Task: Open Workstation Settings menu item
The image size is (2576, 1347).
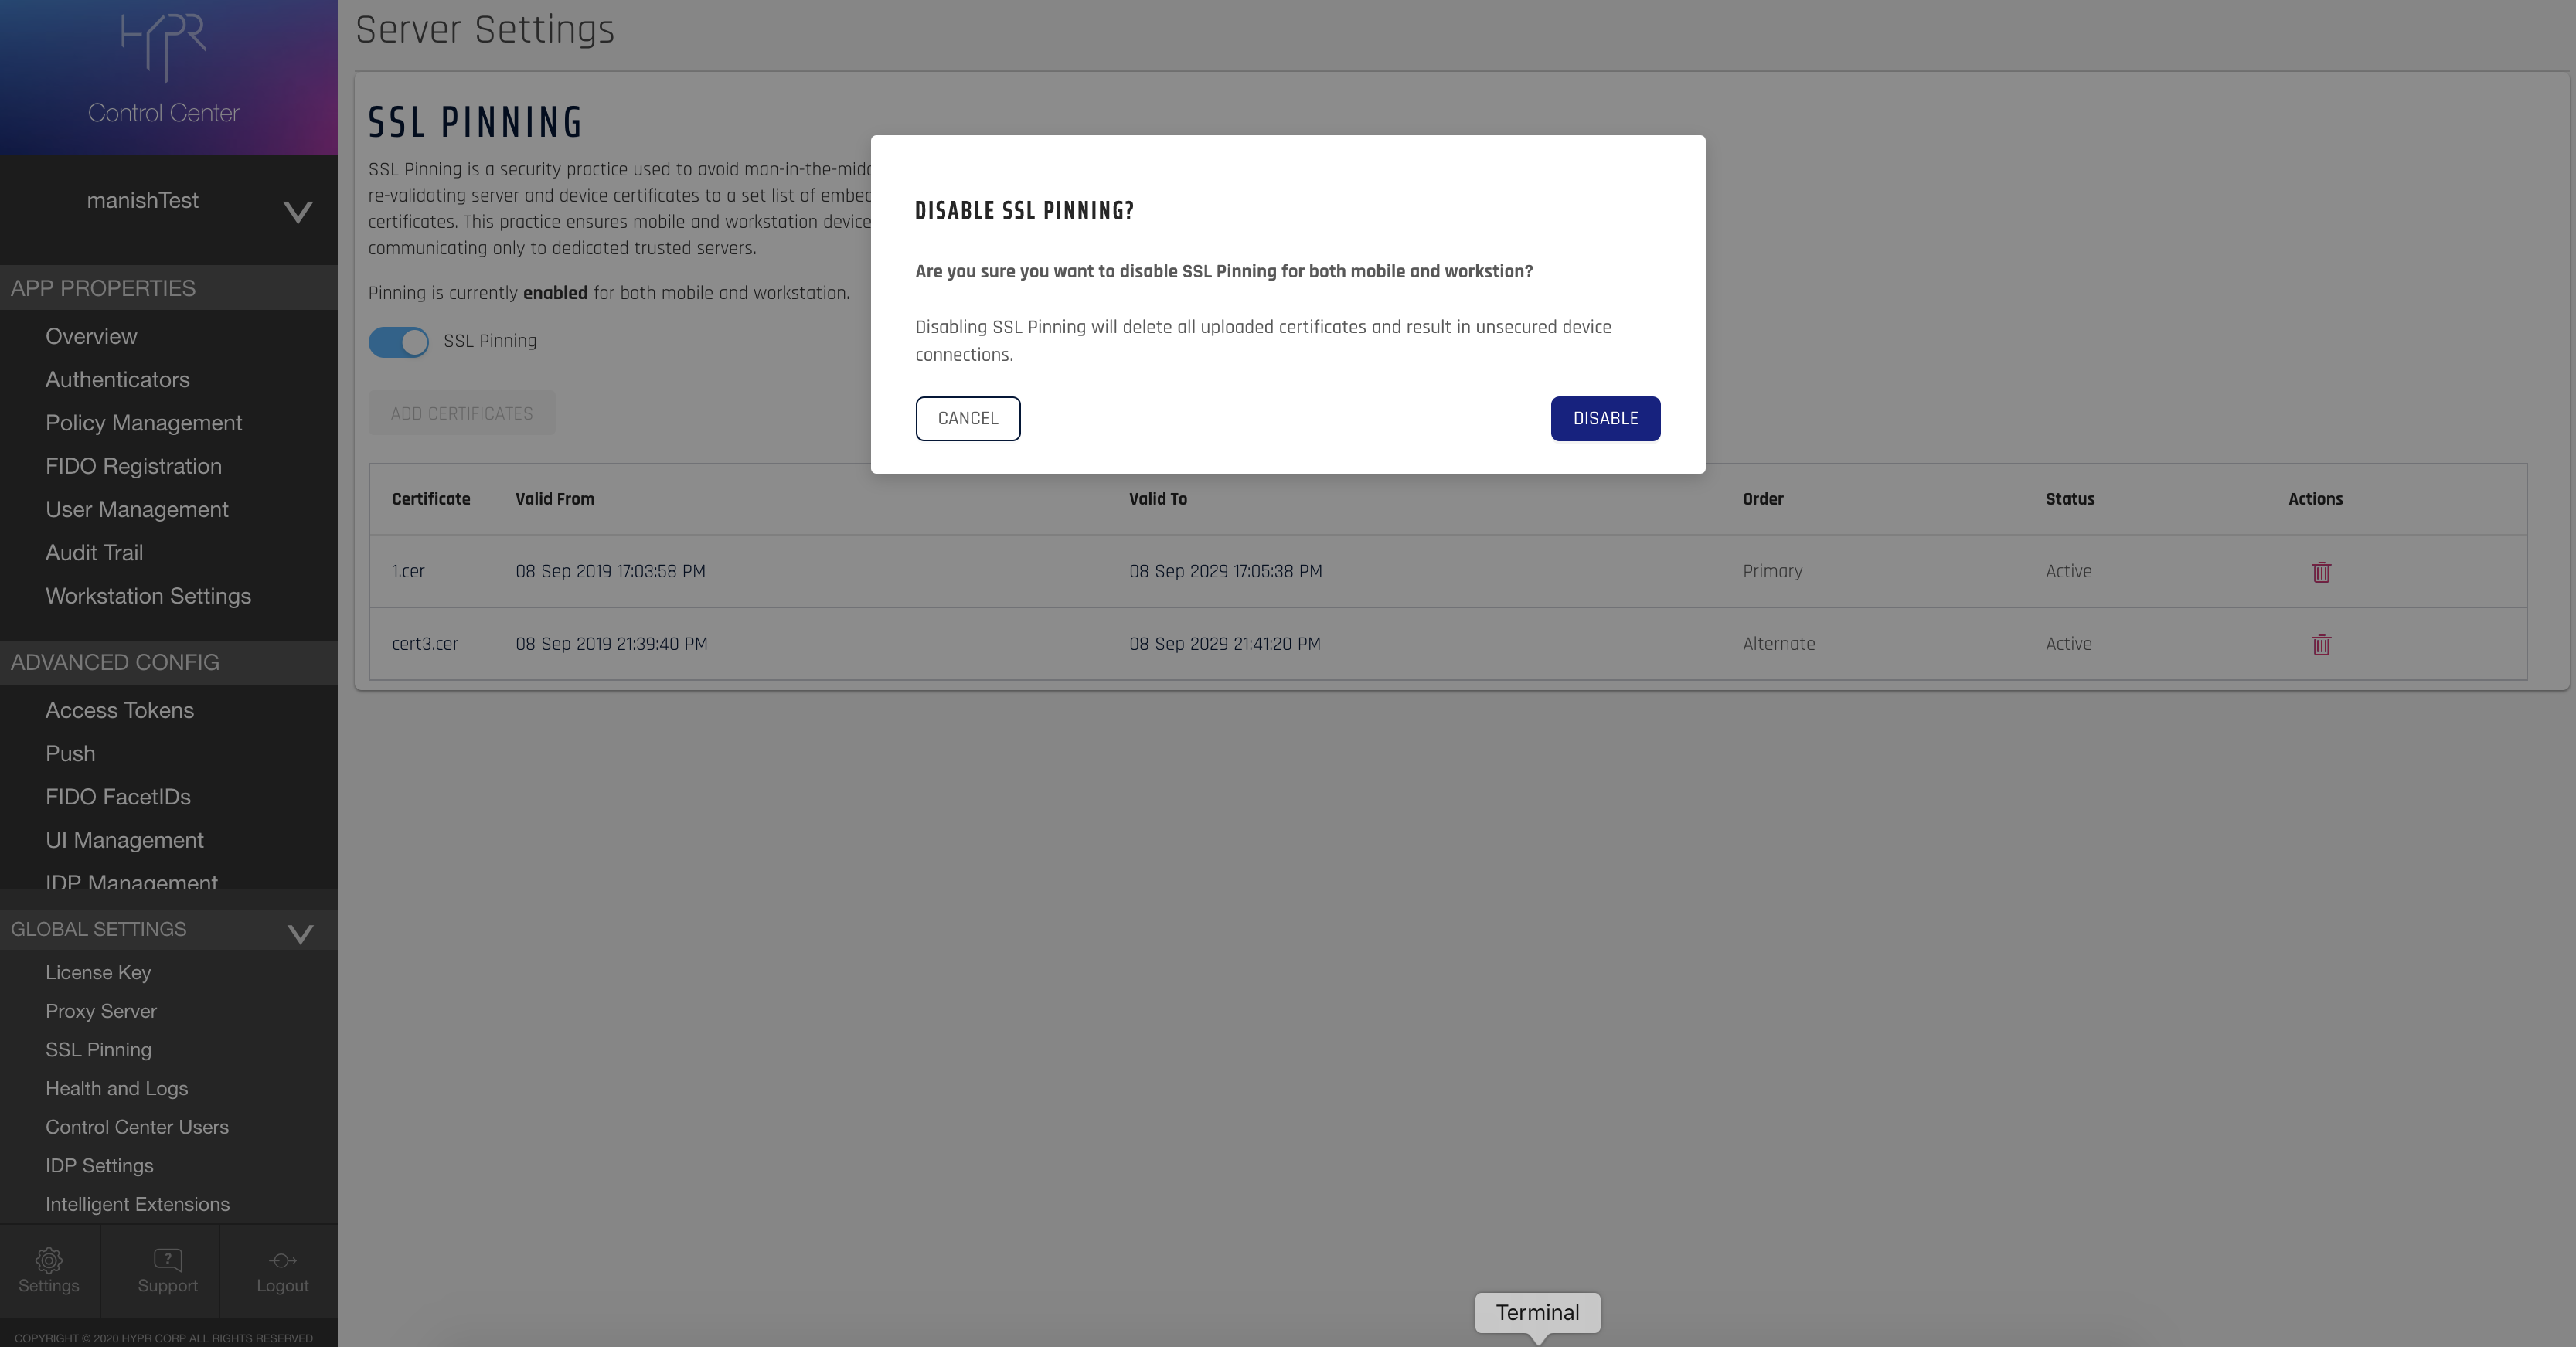Action: tap(148, 596)
